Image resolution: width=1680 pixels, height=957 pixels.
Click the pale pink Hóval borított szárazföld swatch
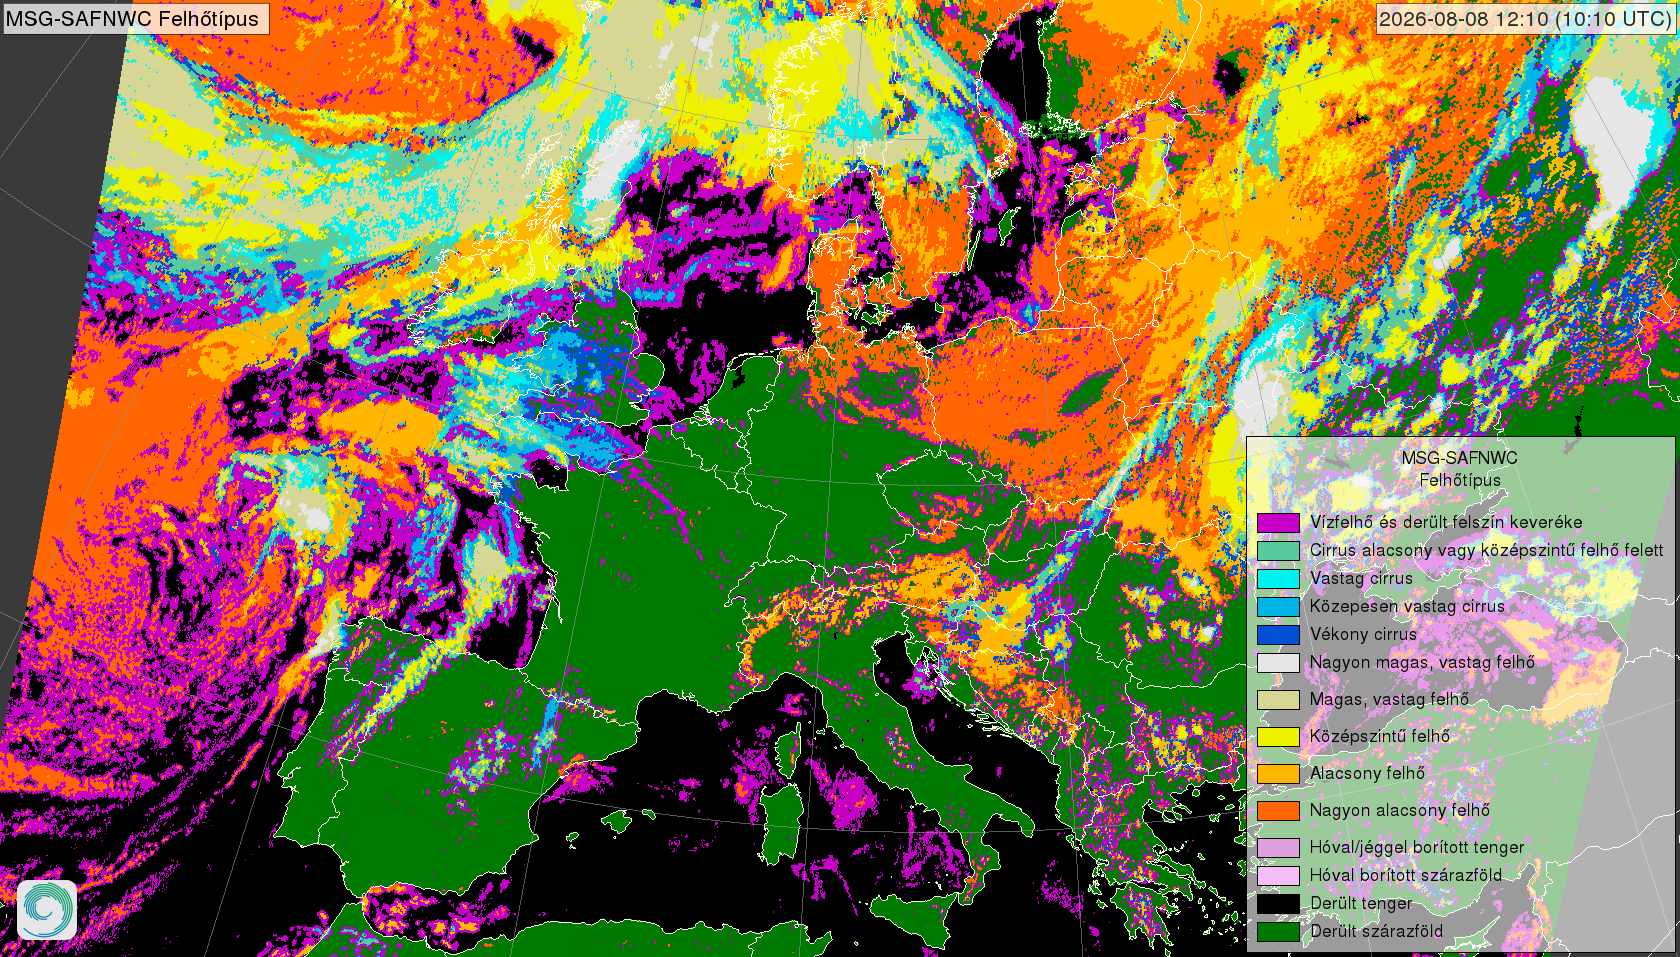(x=1278, y=876)
